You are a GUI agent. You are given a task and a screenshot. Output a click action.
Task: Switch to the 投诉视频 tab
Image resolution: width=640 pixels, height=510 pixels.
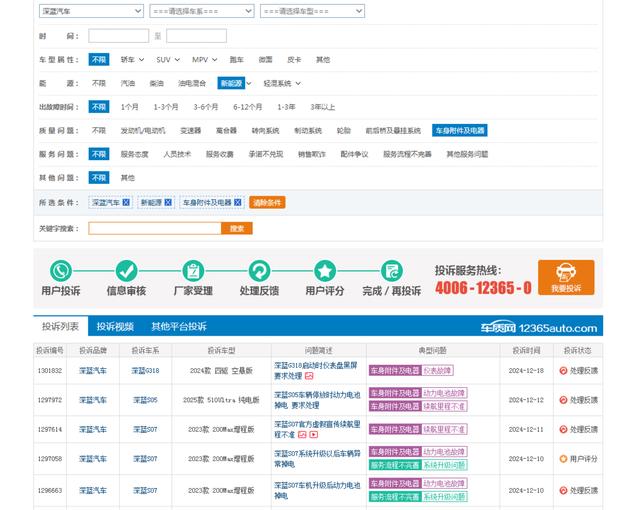(x=115, y=327)
